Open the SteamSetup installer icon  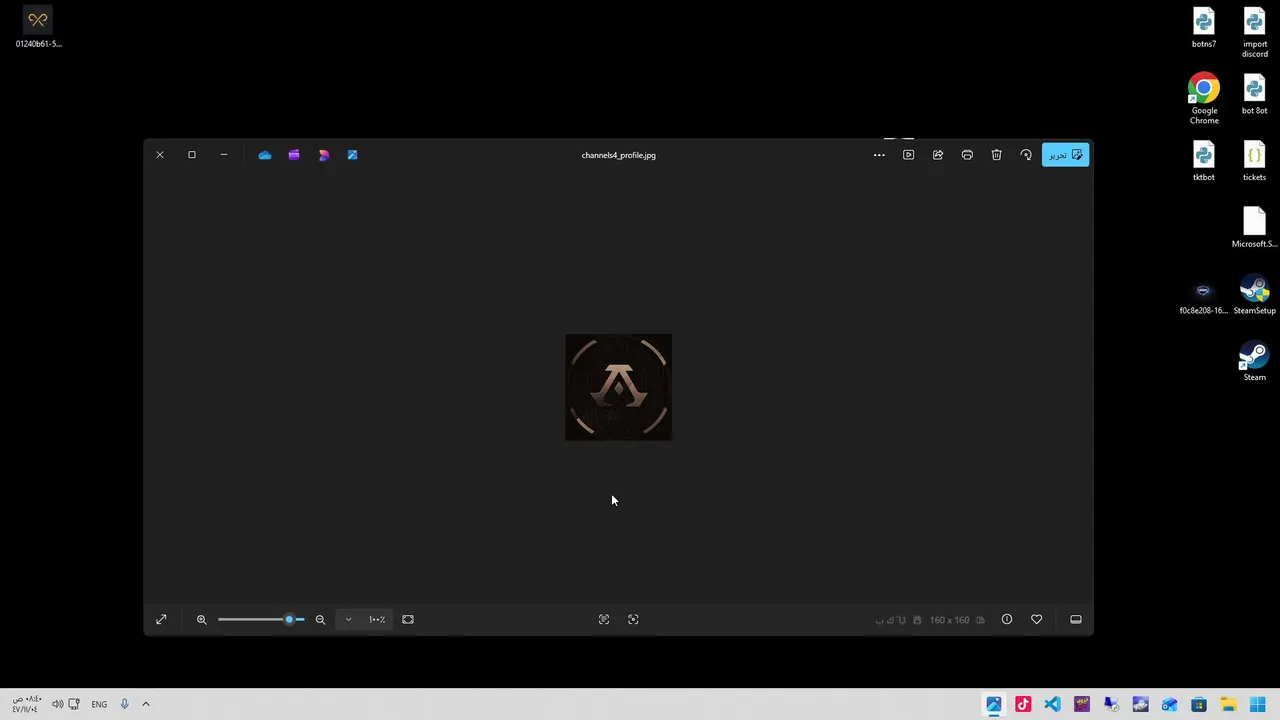[x=1255, y=295]
